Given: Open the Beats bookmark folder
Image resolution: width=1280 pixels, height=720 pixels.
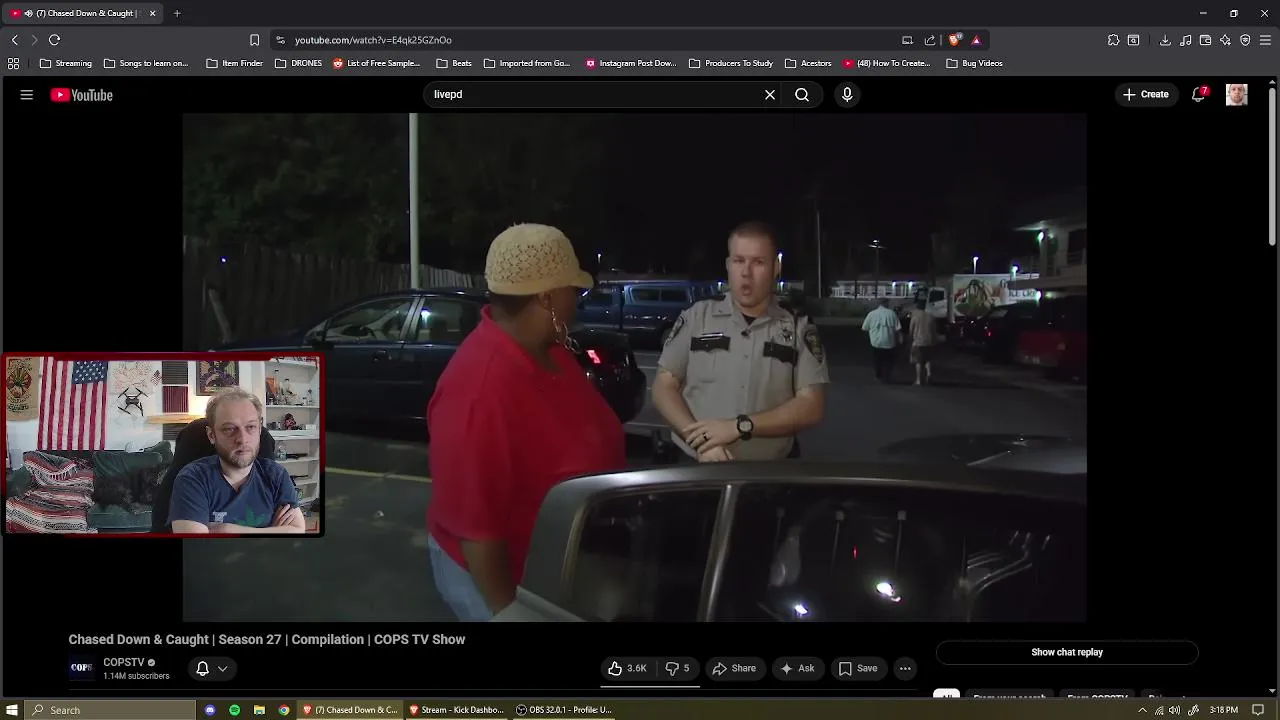Looking at the screenshot, I should coord(454,63).
